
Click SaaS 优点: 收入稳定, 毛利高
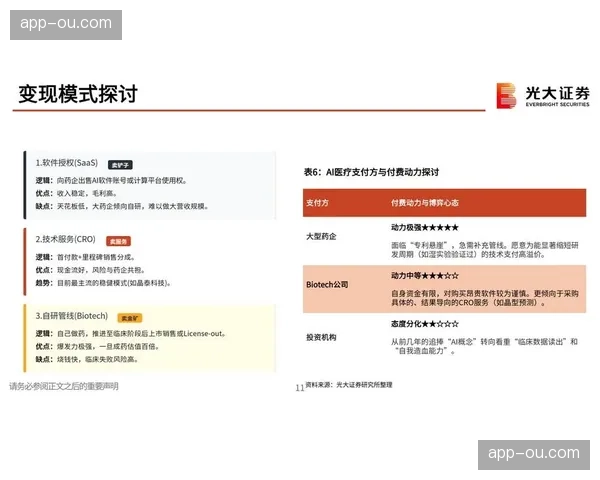tap(77, 193)
